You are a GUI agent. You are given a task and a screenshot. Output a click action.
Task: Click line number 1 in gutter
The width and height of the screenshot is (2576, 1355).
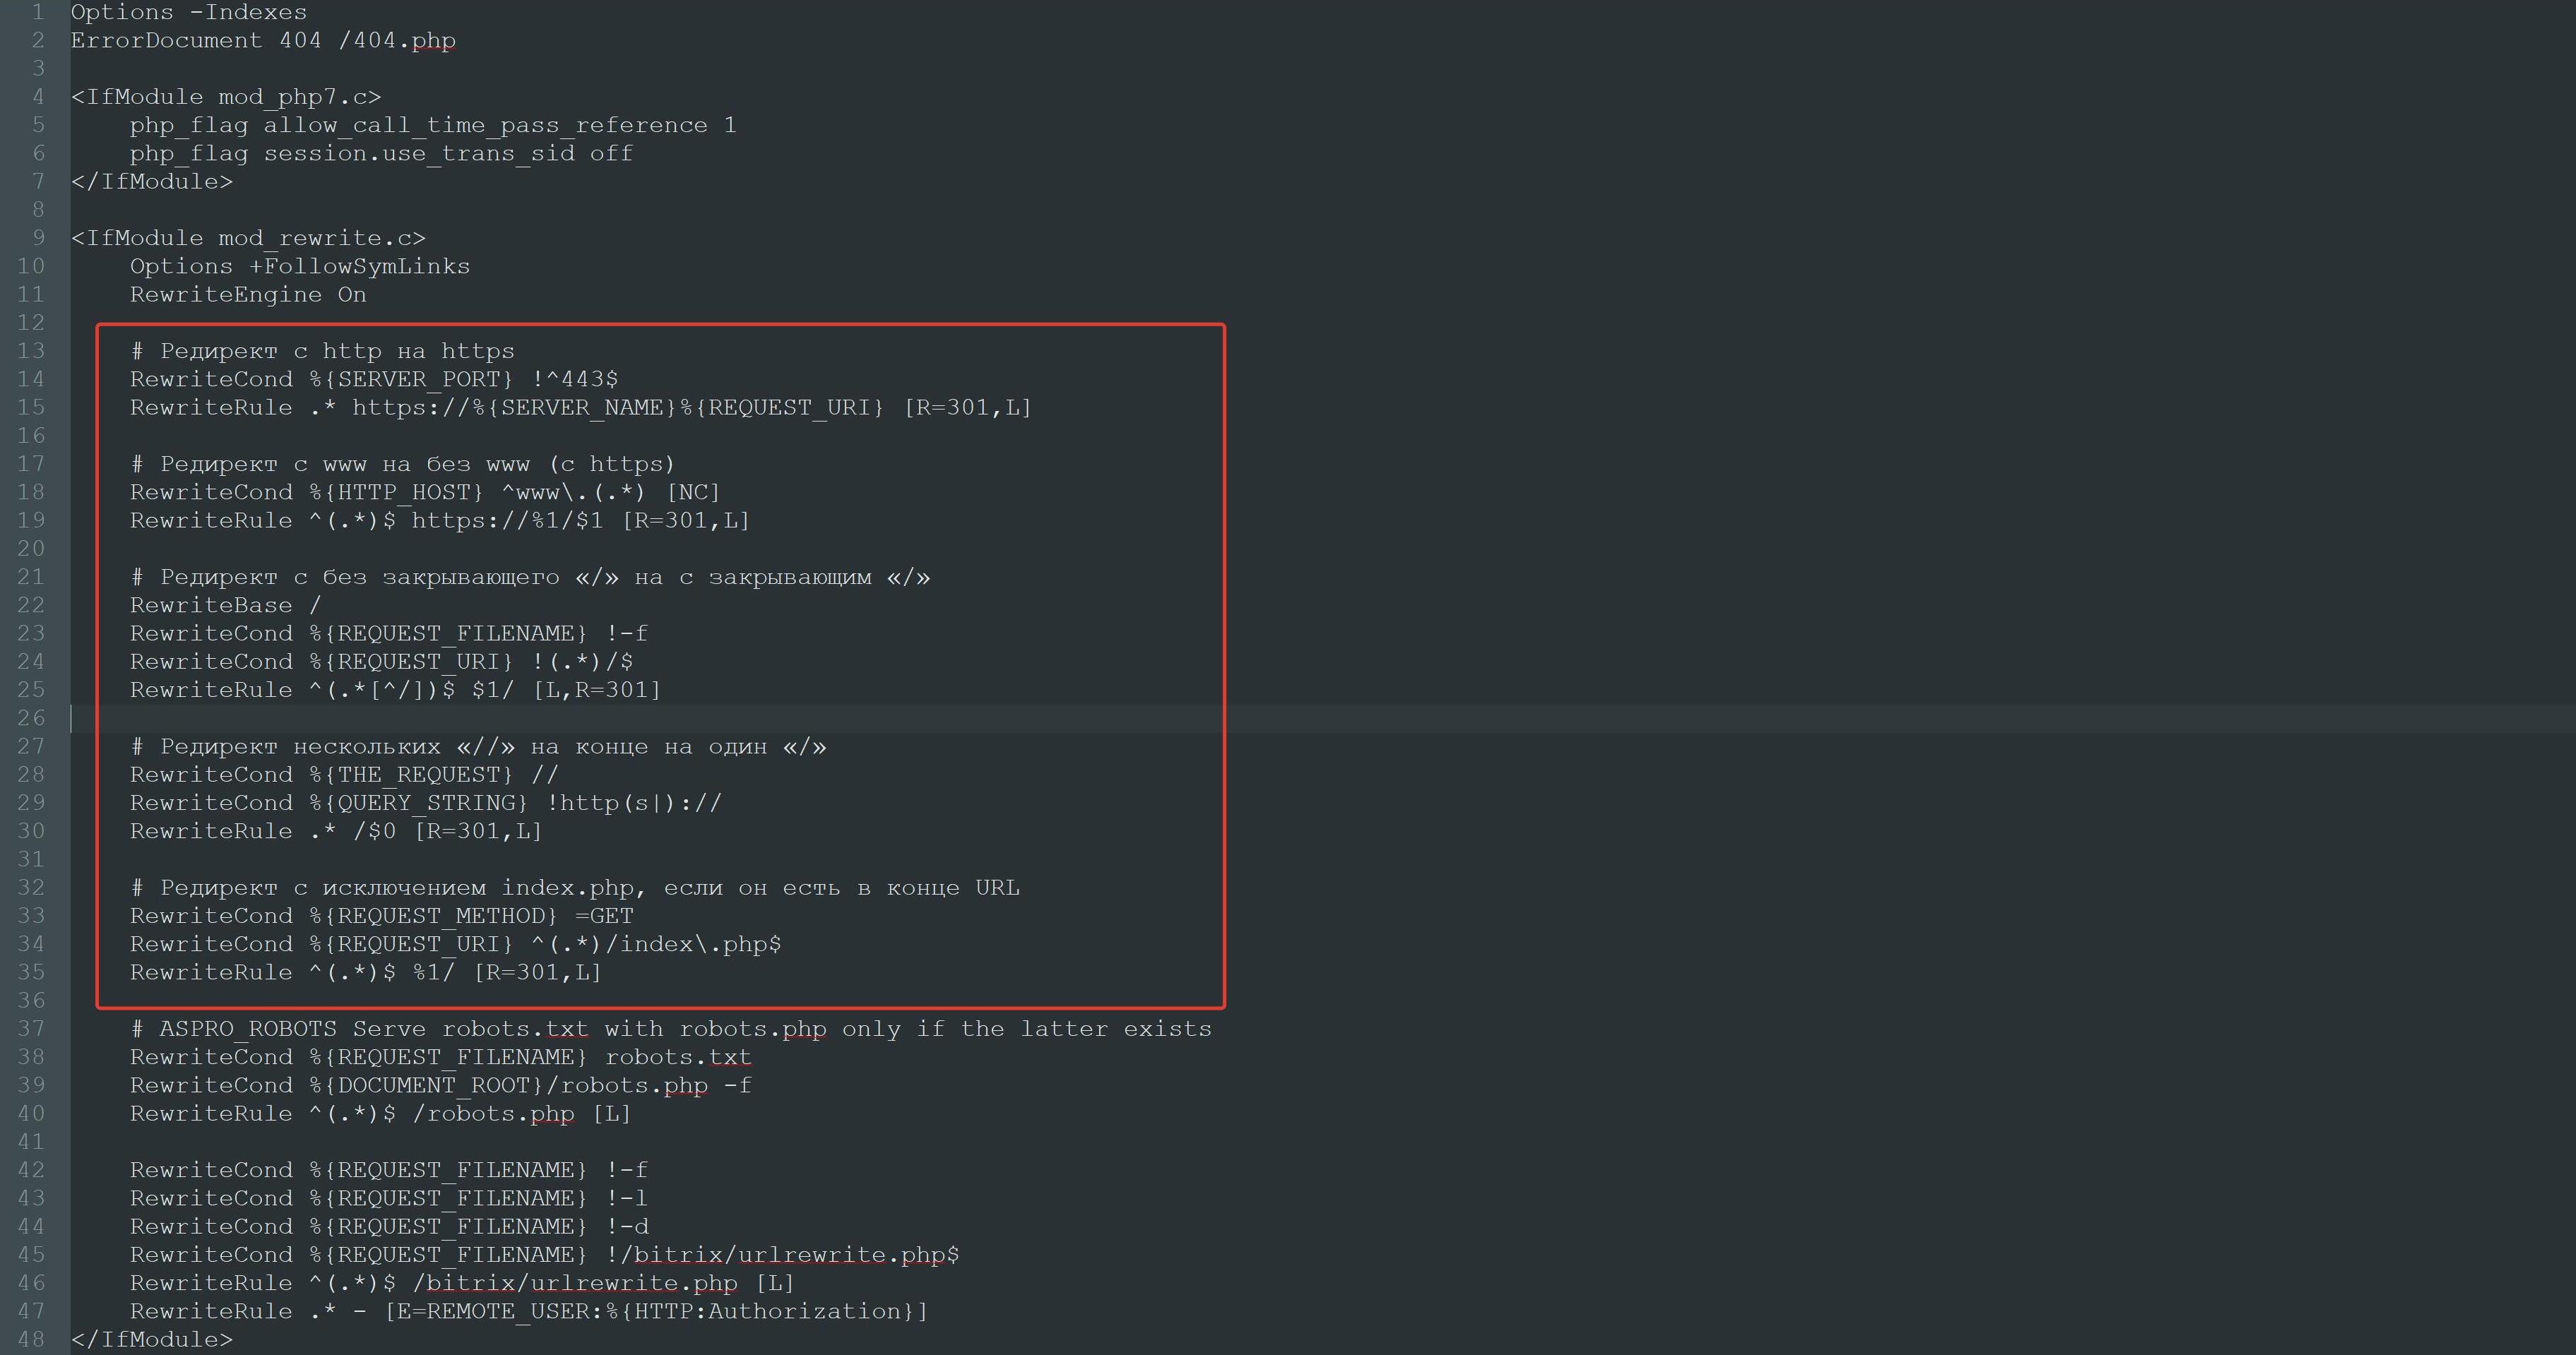[38, 12]
